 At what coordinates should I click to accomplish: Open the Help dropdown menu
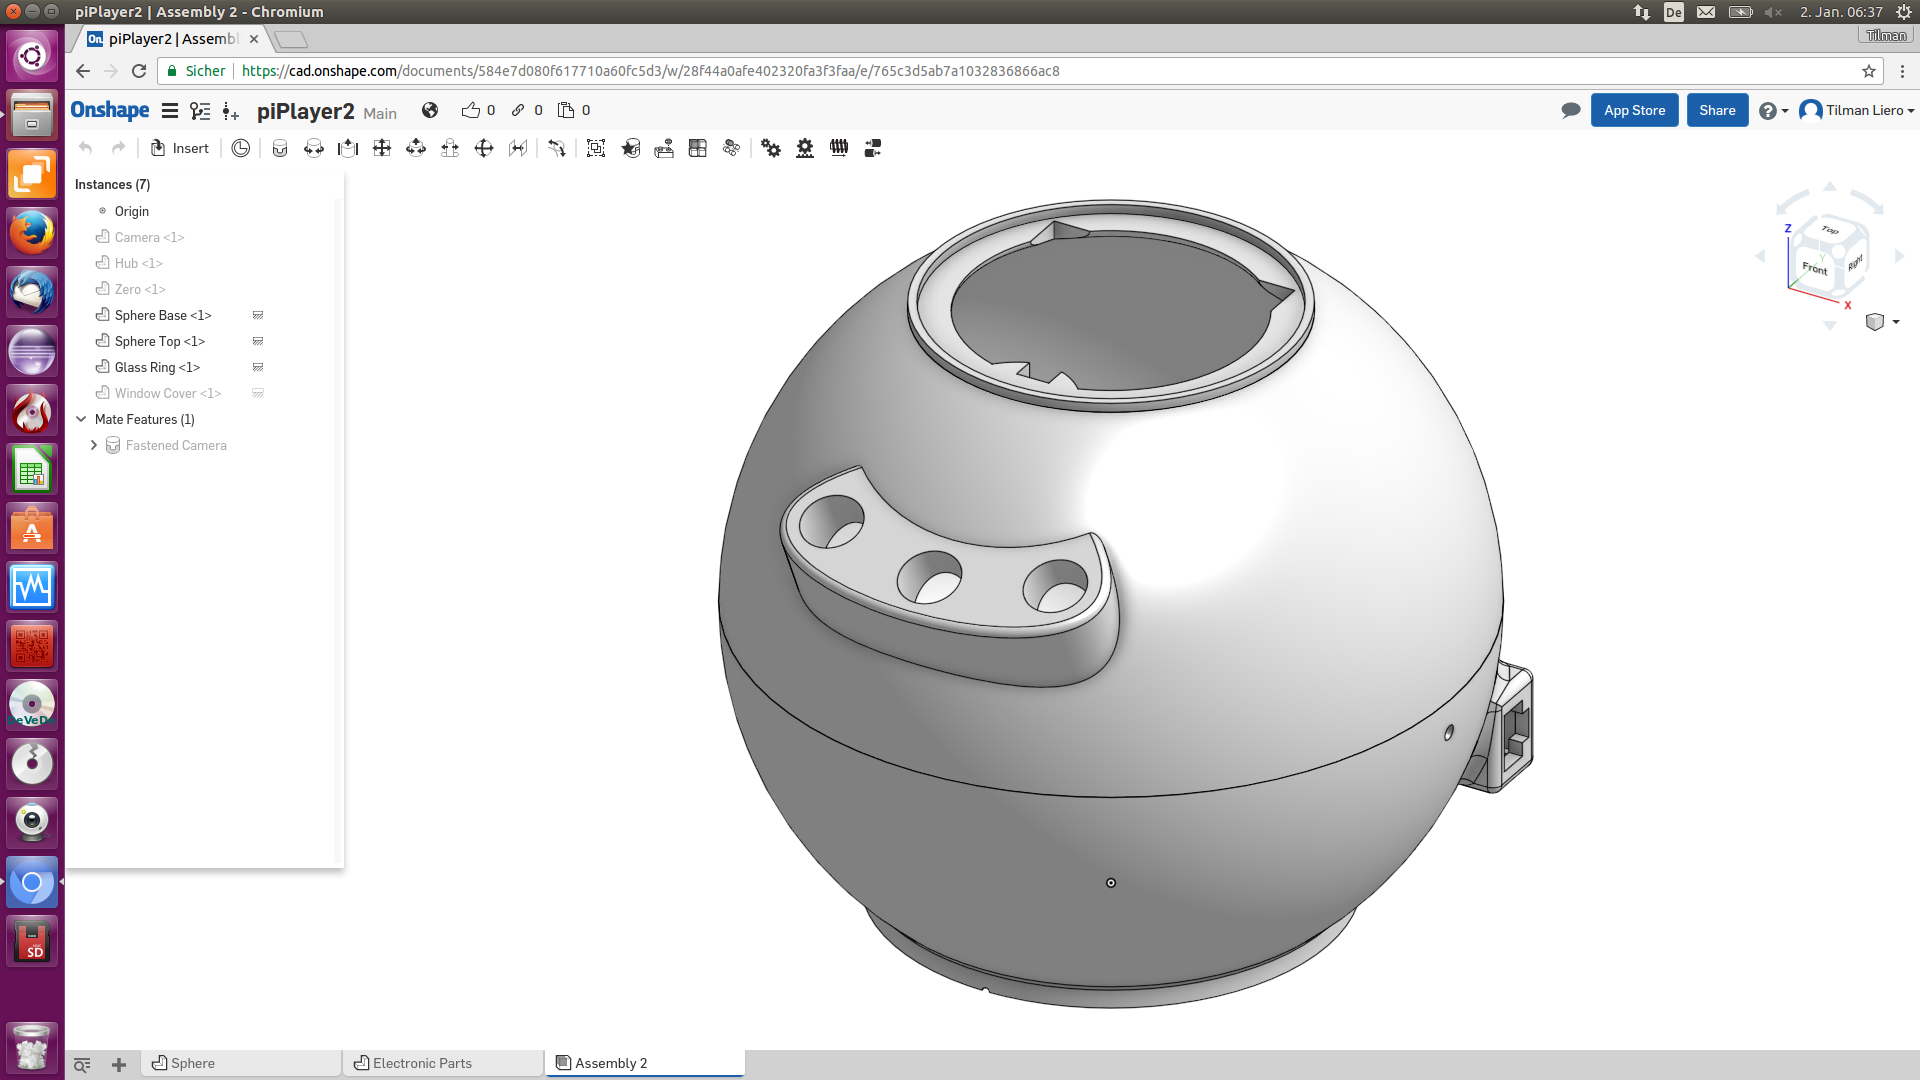click(1773, 111)
